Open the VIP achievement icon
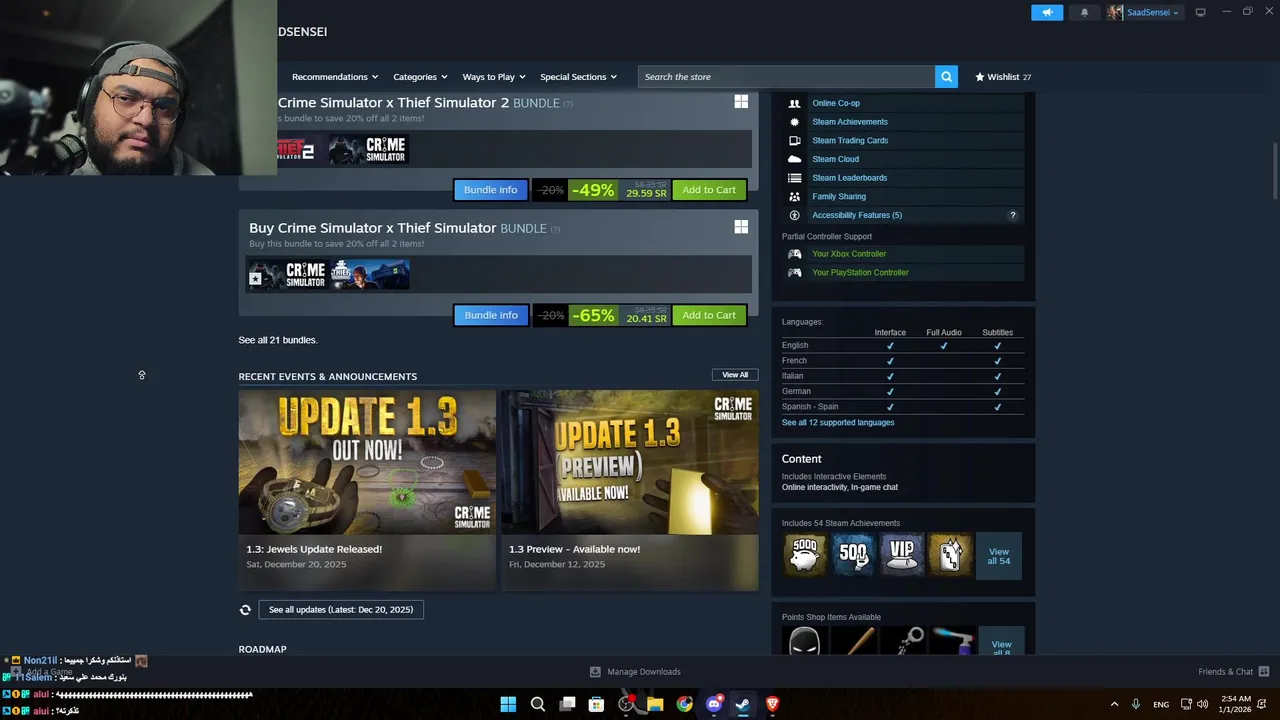 902,555
